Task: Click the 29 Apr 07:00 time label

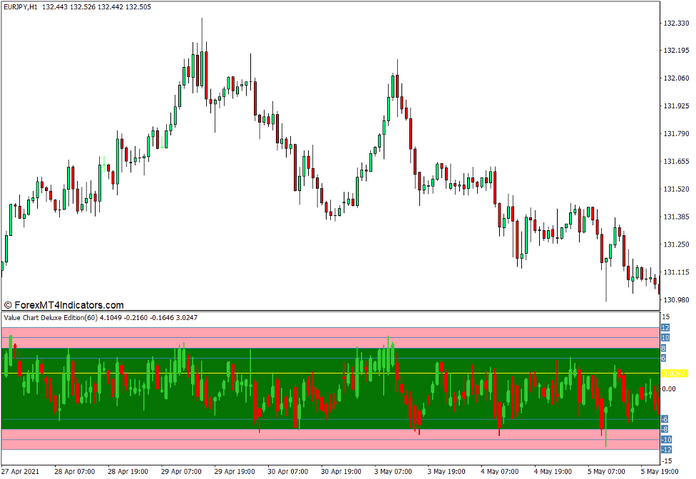Action: tap(181, 471)
